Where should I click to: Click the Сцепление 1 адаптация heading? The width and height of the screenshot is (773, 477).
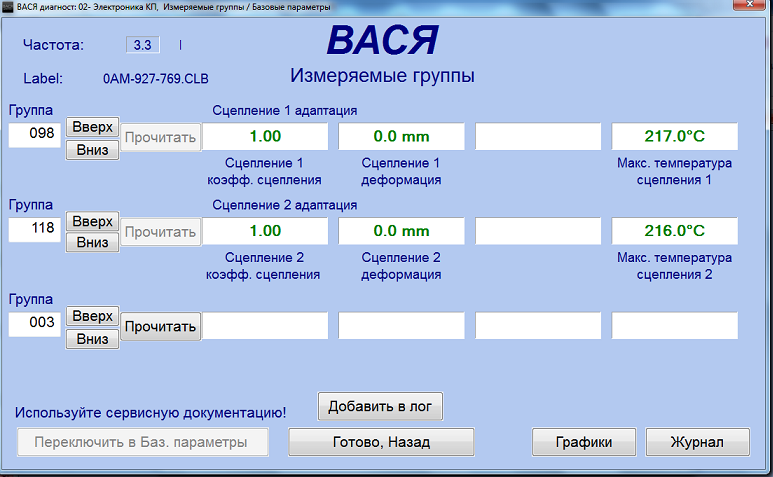284,110
